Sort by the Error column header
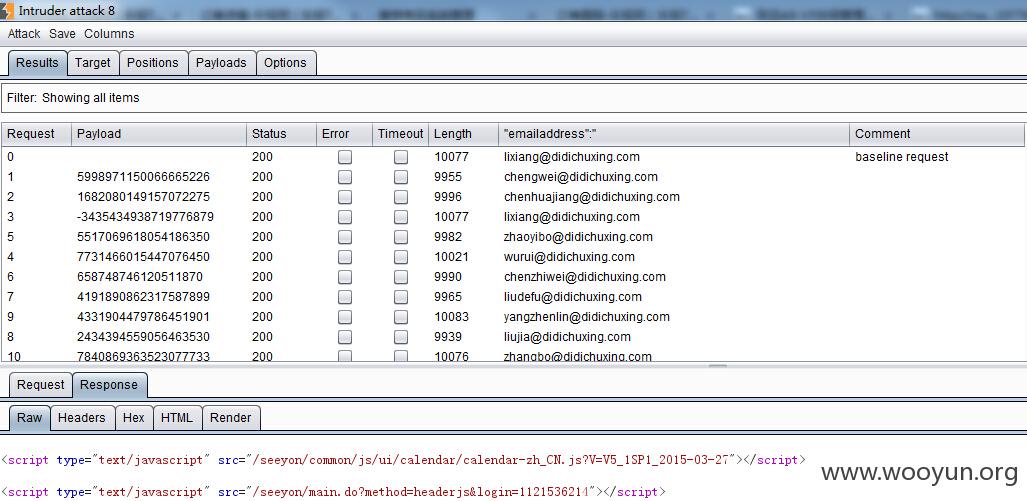The width and height of the screenshot is (1027, 501). [344, 134]
